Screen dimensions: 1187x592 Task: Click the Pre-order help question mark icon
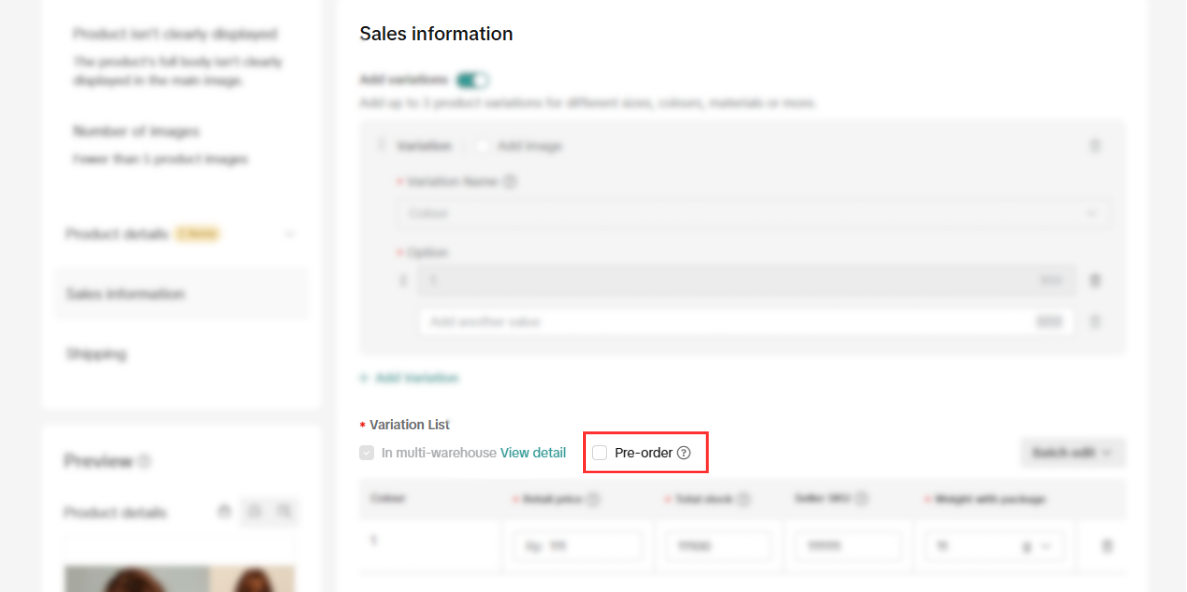coord(684,453)
